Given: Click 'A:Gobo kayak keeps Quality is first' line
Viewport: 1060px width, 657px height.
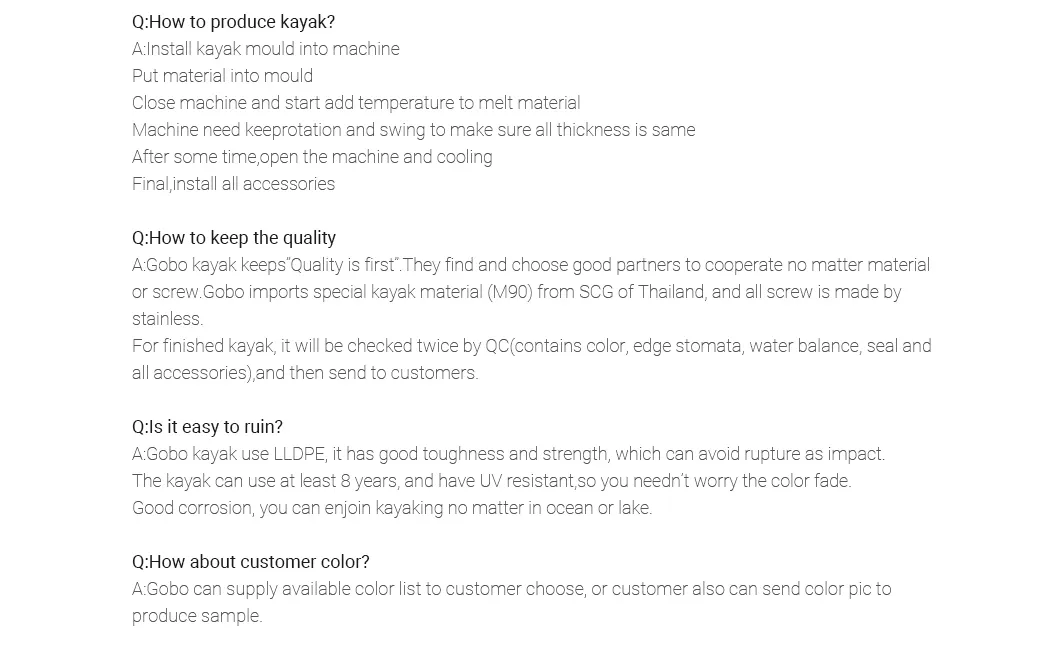Looking at the screenshot, I should (x=531, y=265).
